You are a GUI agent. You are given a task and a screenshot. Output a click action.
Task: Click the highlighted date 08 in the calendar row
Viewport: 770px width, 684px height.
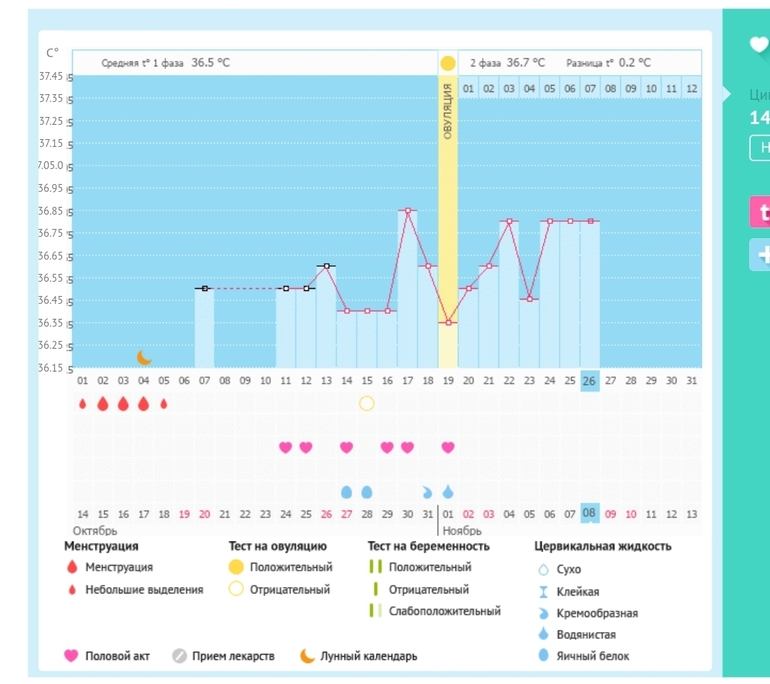tap(590, 513)
